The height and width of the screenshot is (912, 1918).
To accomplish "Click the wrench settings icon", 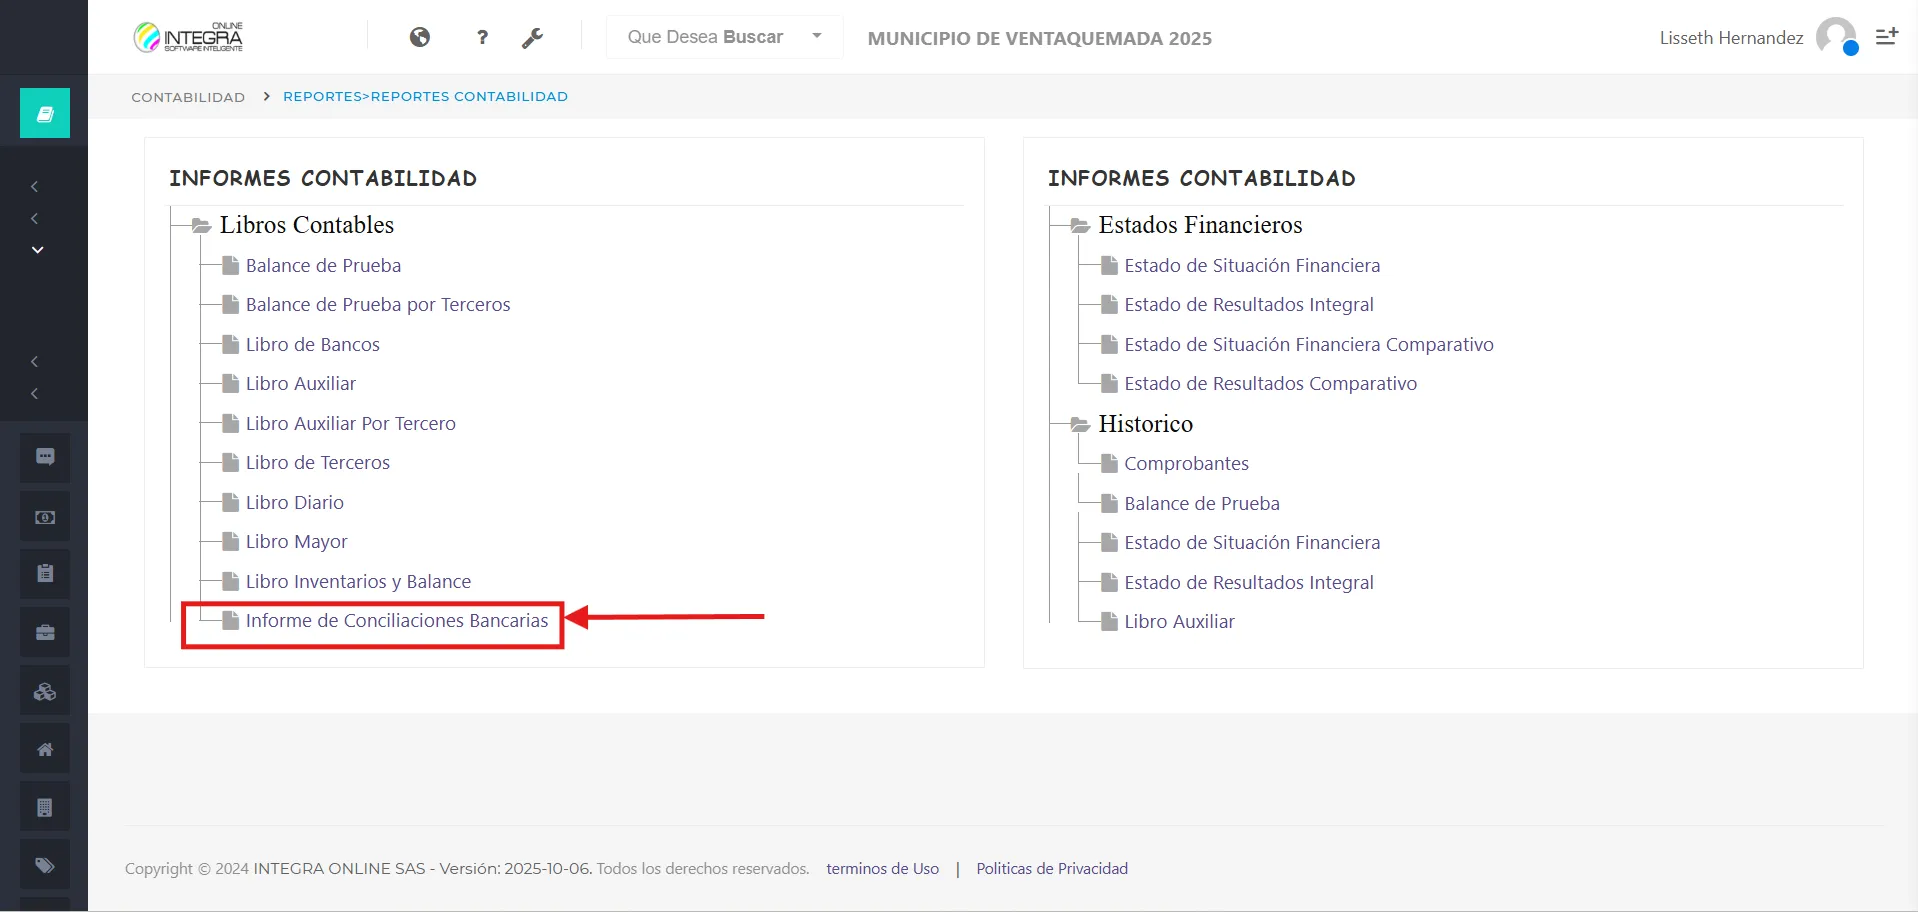I will click(532, 38).
